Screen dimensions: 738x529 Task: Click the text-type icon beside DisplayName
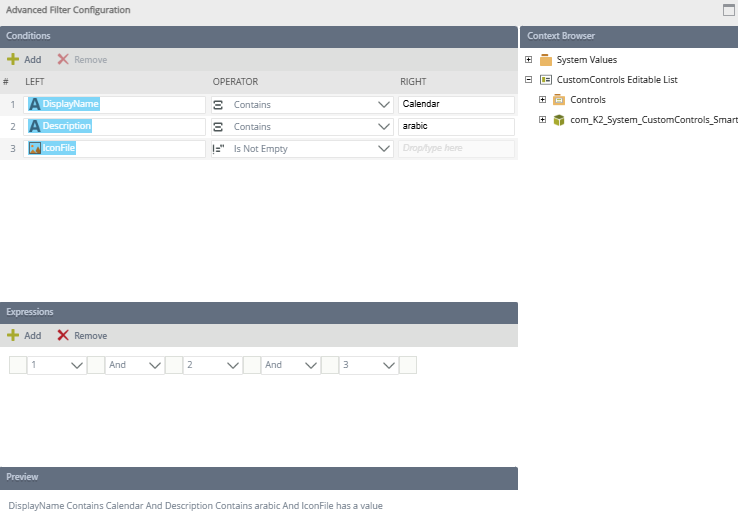tap(34, 104)
